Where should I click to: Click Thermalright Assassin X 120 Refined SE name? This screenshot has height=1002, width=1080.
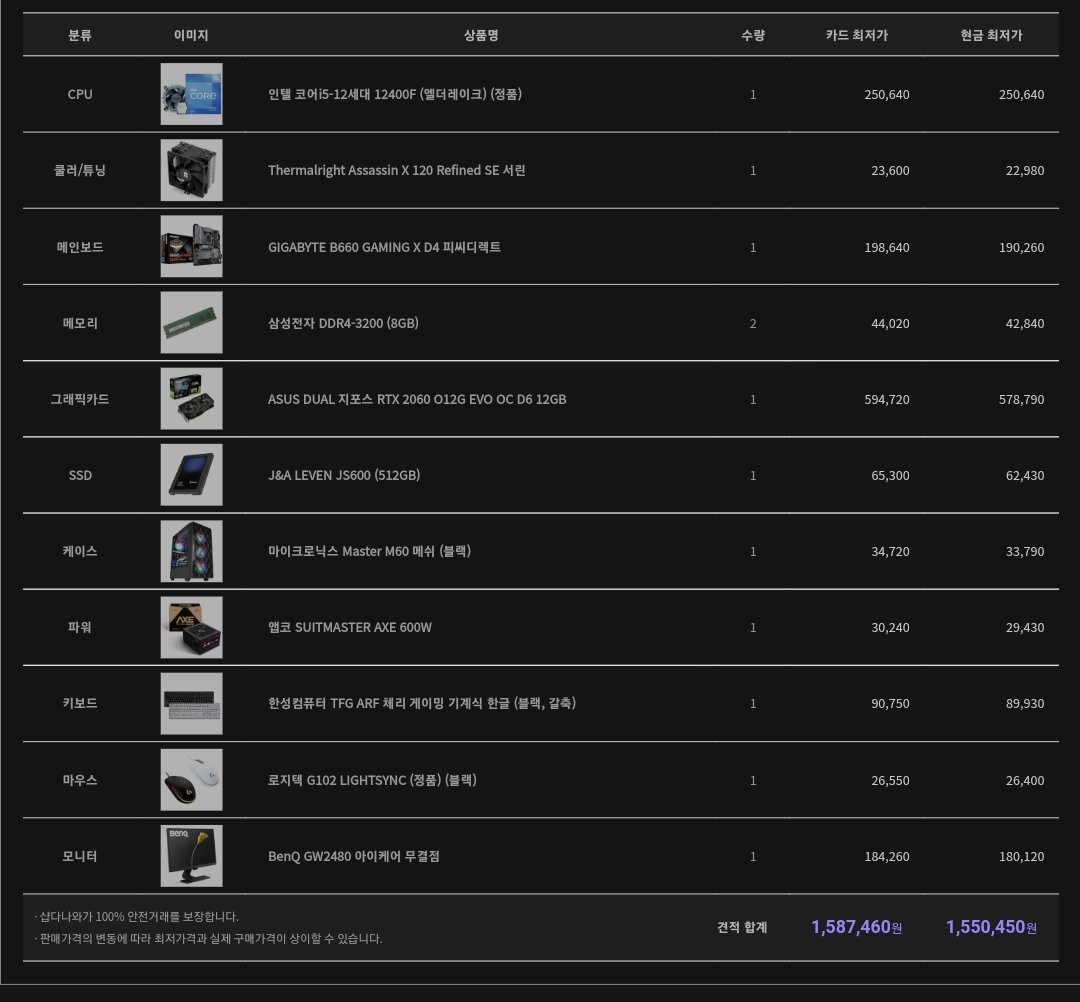pyautogui.click(x=397, y=170)
